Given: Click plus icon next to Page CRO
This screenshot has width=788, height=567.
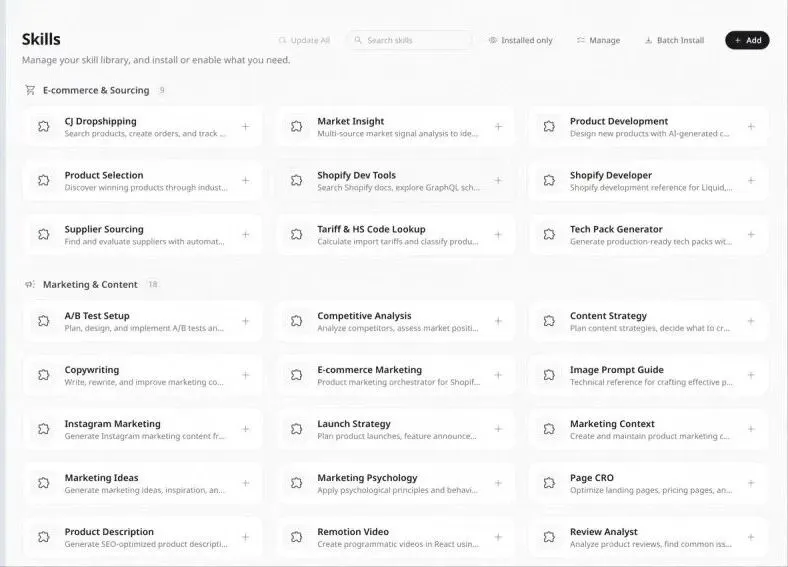Looking at the screenshot, I should click(751, 483).
